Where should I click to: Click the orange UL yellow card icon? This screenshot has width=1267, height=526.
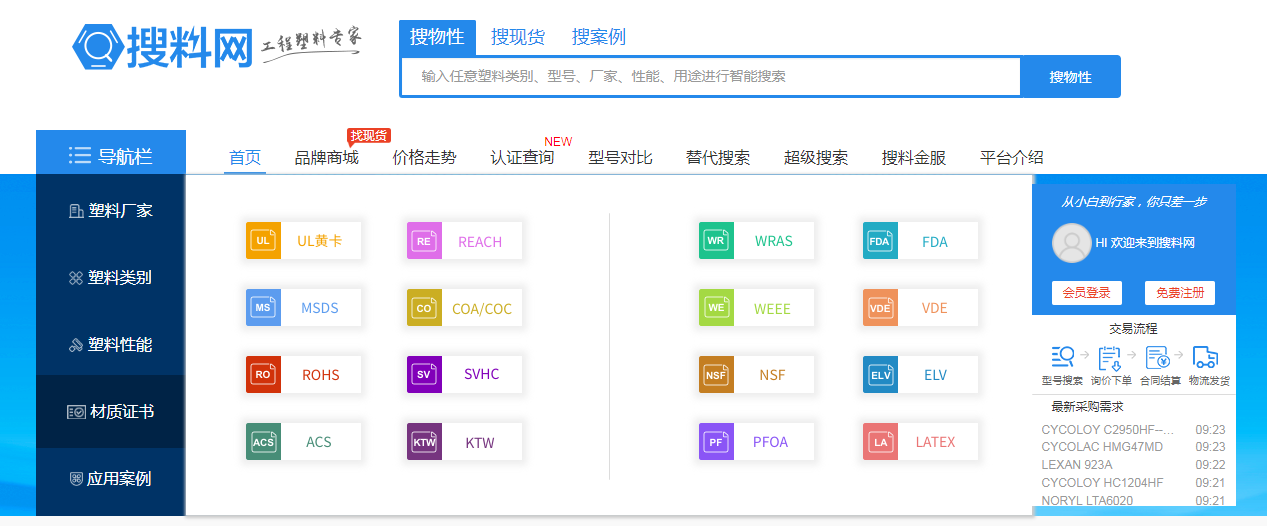click(263, 241)
